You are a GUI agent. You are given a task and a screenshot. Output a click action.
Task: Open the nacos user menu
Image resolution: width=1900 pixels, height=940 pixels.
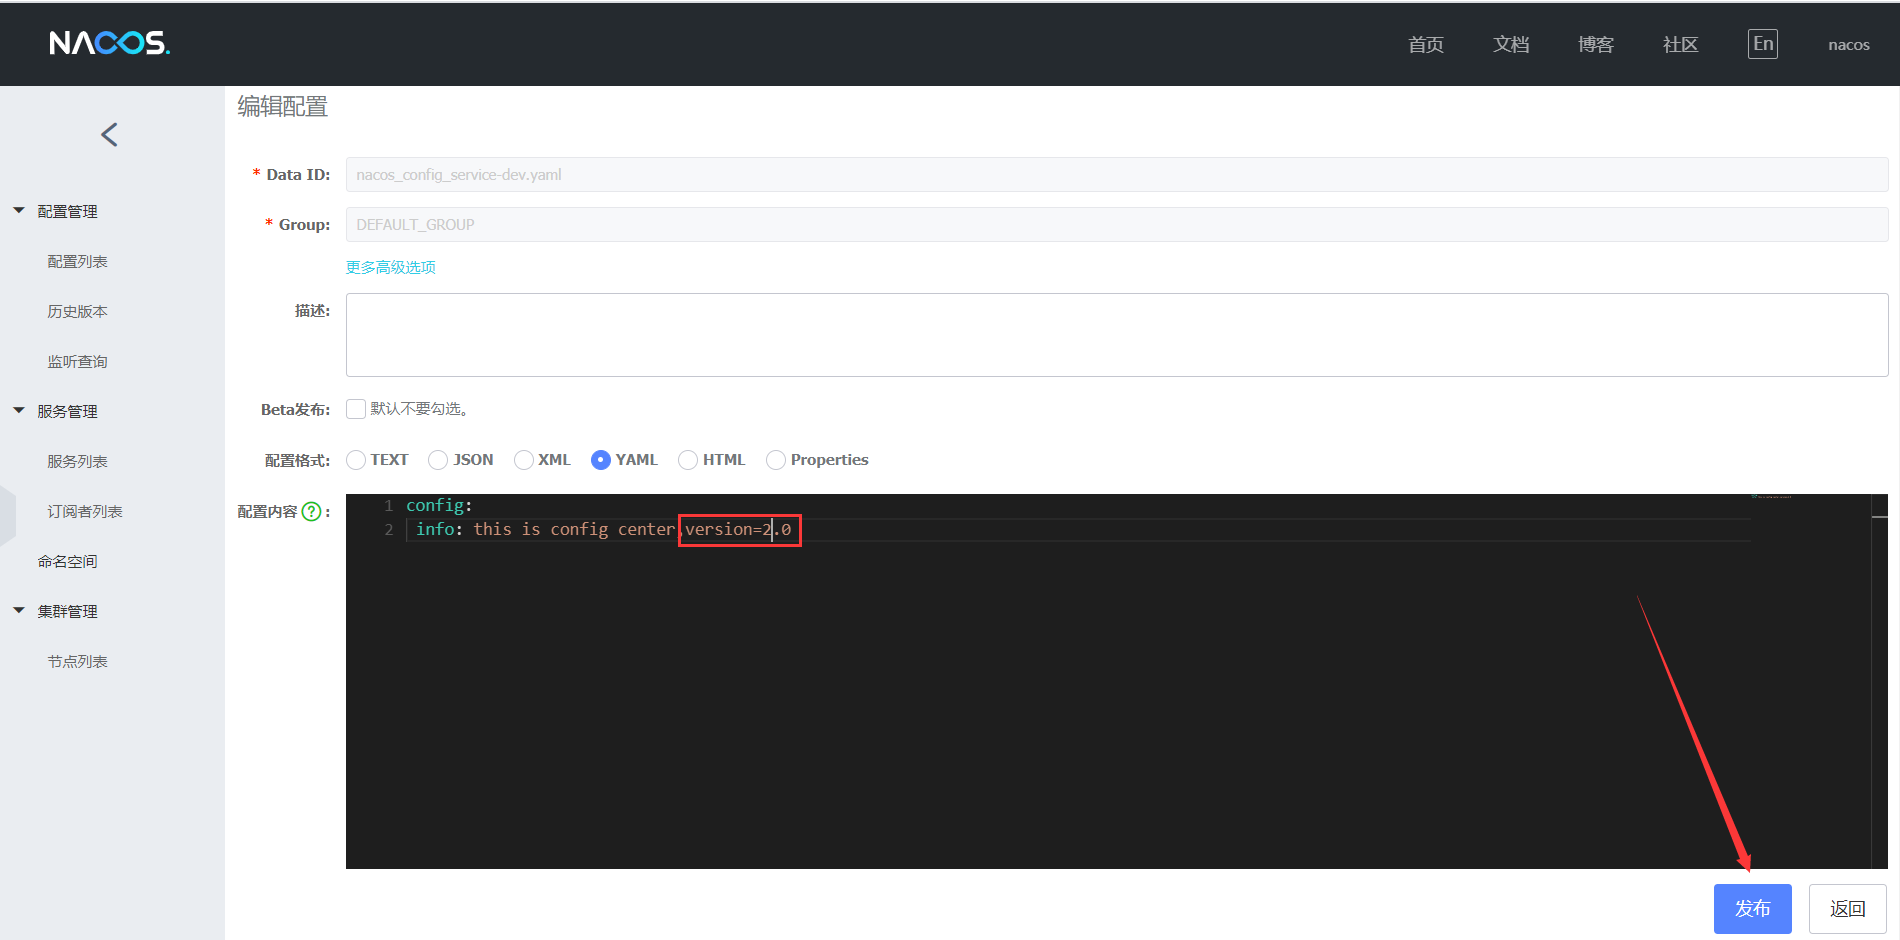pyautogui.click(x=1849, y=44)
